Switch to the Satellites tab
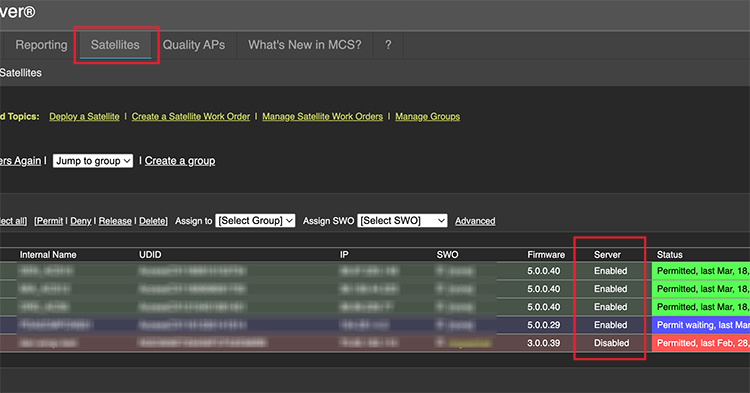This screenshot has height=393, width=750. [x=115, y=45]
